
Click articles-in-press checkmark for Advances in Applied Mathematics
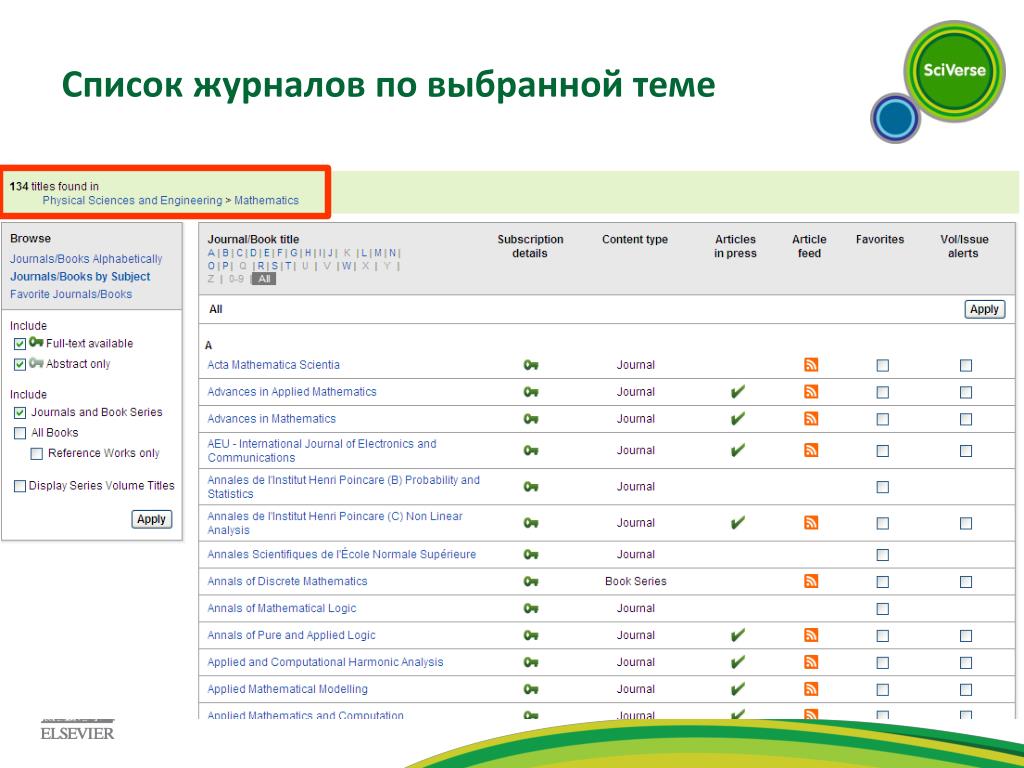click(x=737, y=392)
